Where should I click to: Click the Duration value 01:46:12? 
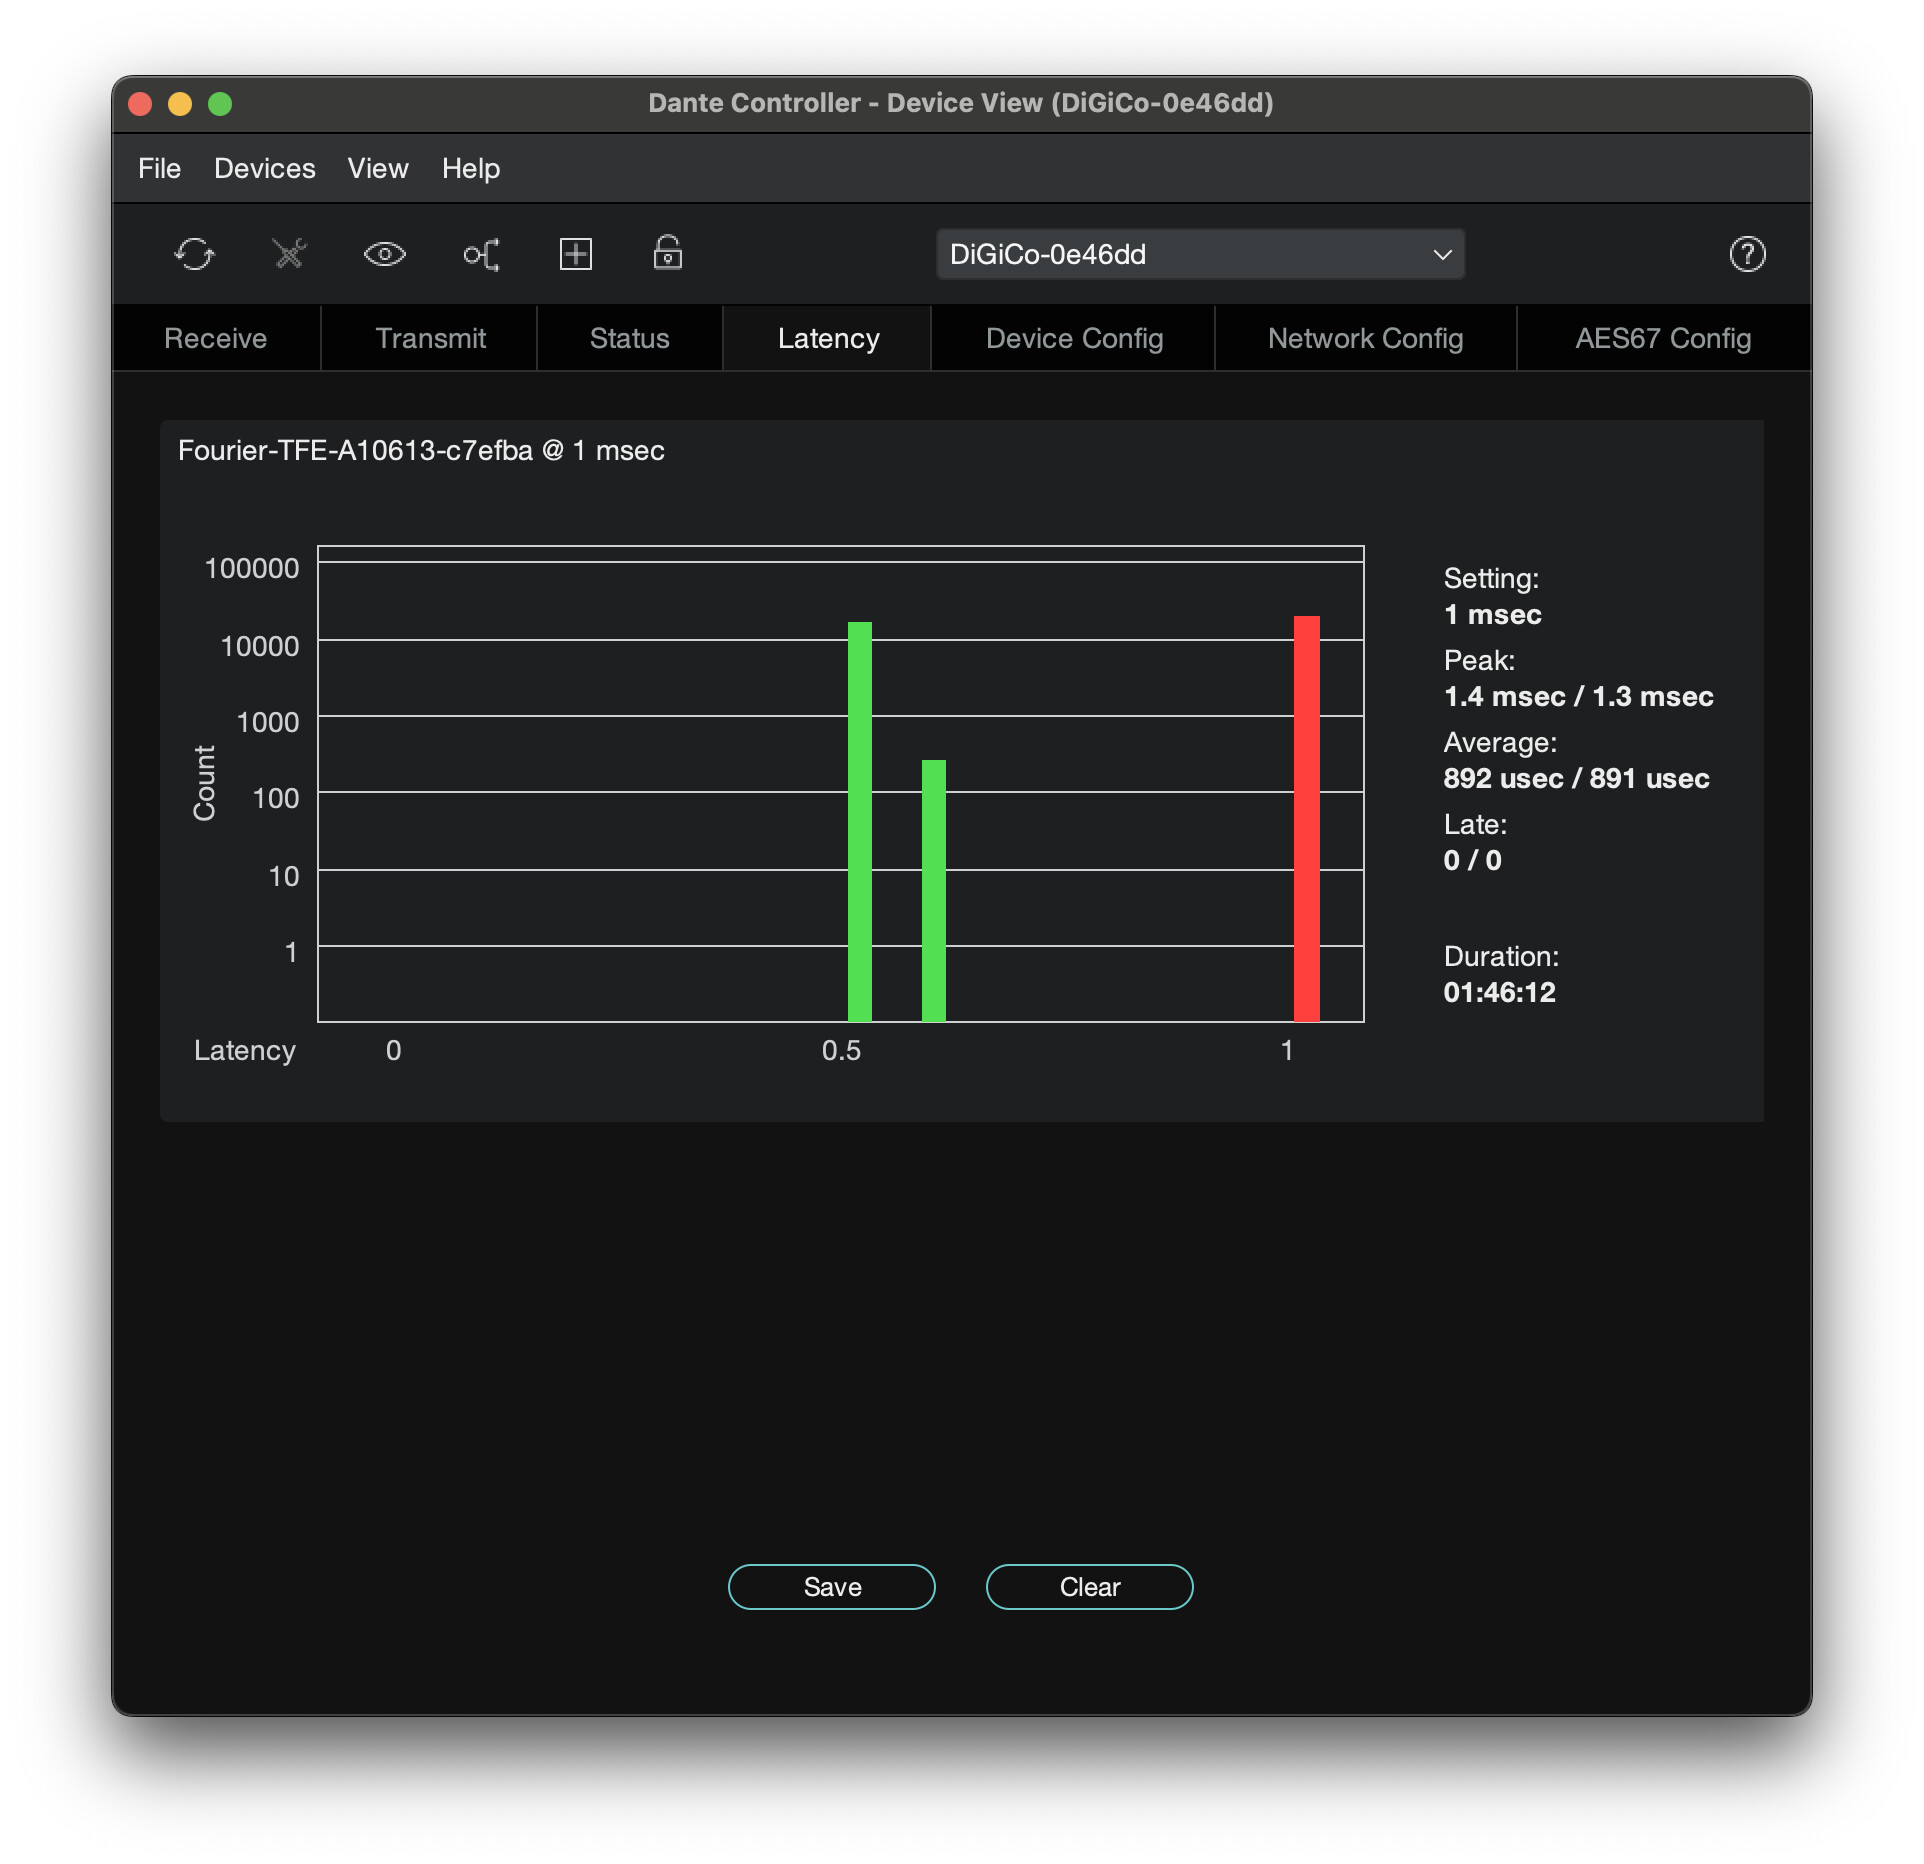point(1499,992)
